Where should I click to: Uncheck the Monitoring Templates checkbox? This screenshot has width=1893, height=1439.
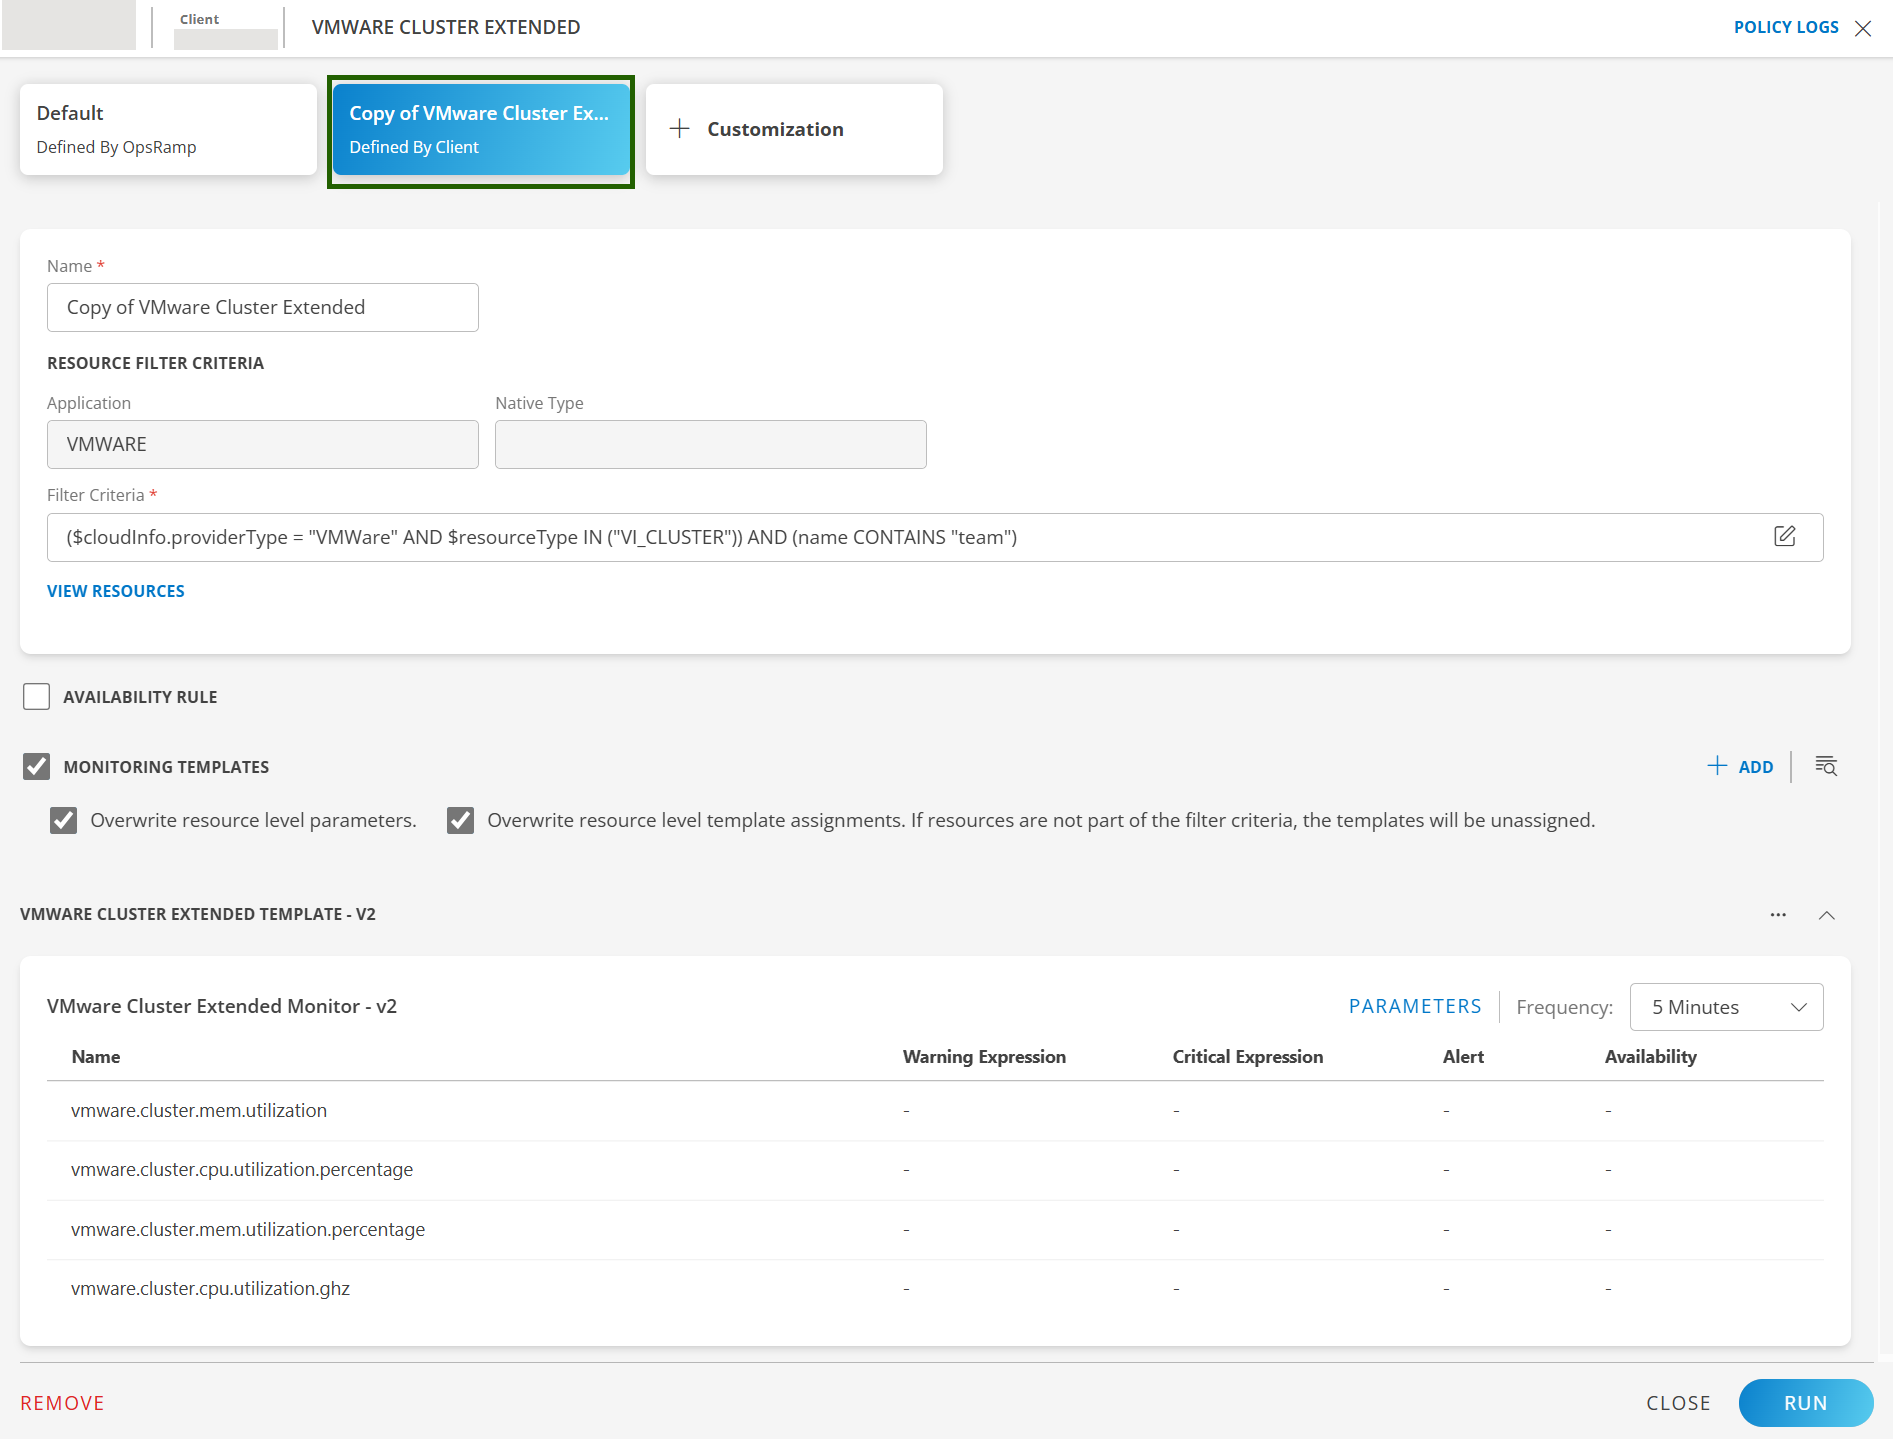tap(37, 767)
